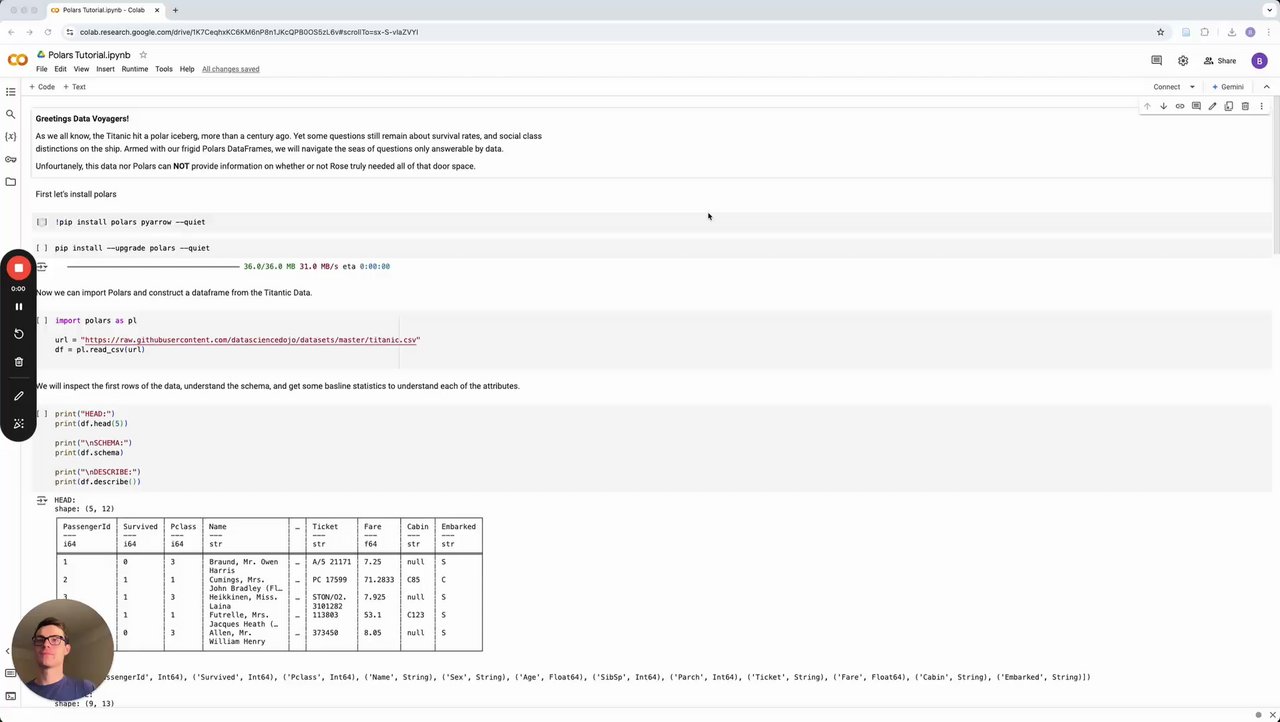This screenshot has height=722, width=1280.
Task: Open the Connect runtime dropdown arrow
Action: point(1192,87)
